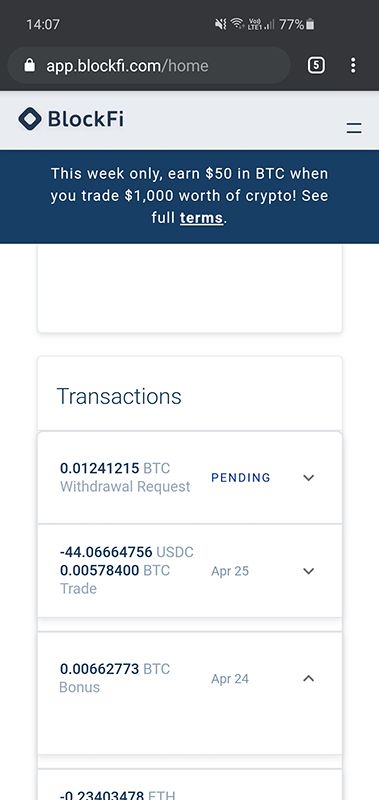Collapse the Apr 24 BTC bonus entry
379x800 pixels.
click(309, 679)
